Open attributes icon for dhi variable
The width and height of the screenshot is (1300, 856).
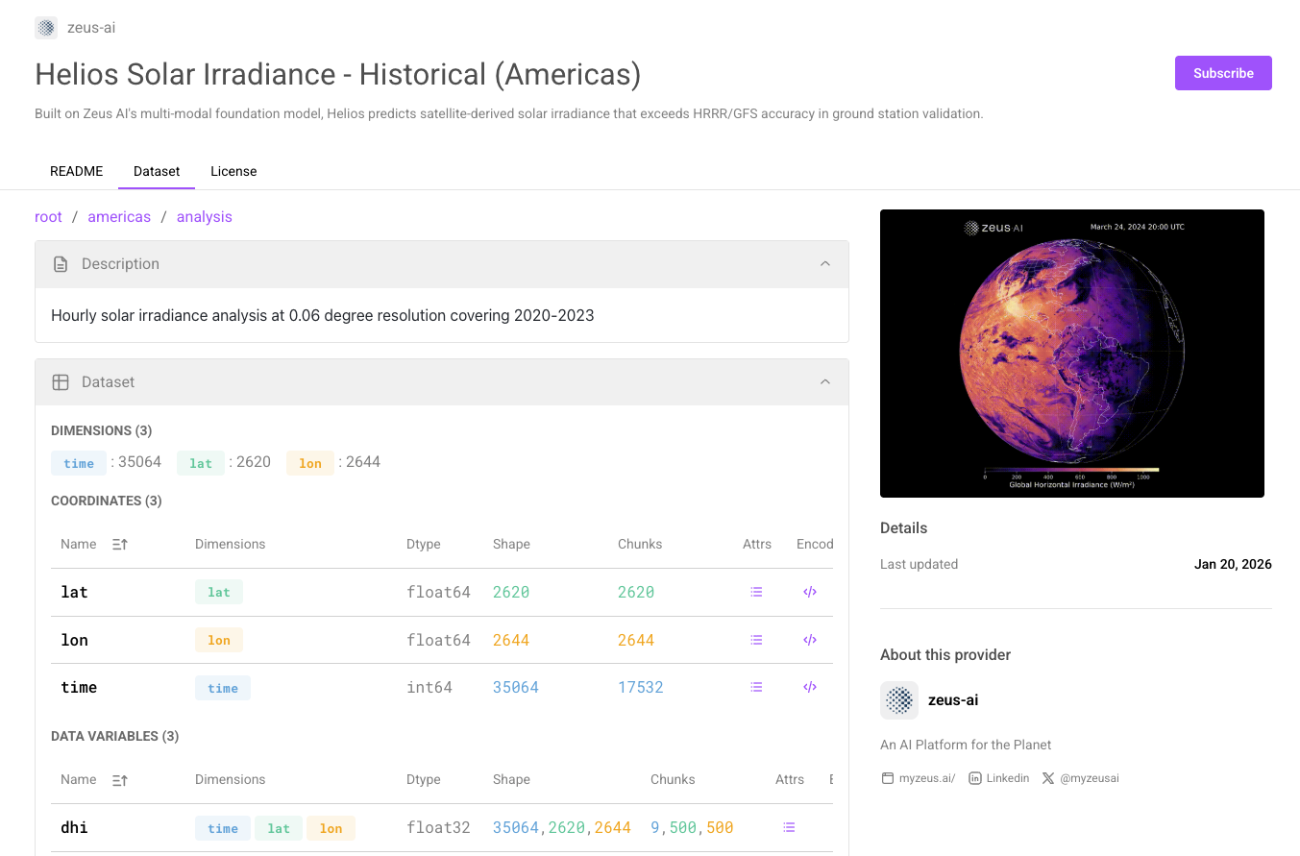[x=789, y=828]
